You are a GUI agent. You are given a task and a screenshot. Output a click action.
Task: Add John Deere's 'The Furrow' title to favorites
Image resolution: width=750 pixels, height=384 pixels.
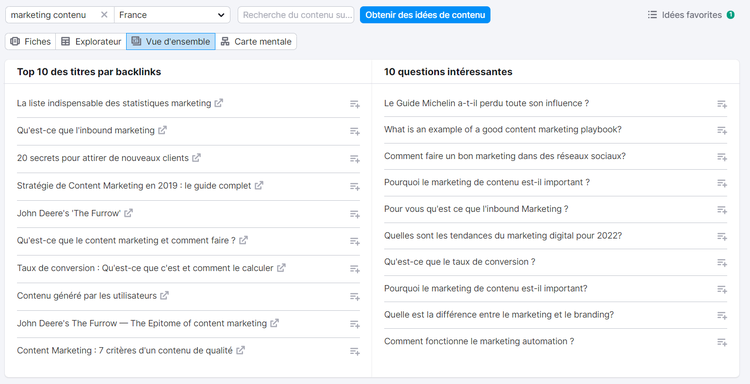click(354, 214)
